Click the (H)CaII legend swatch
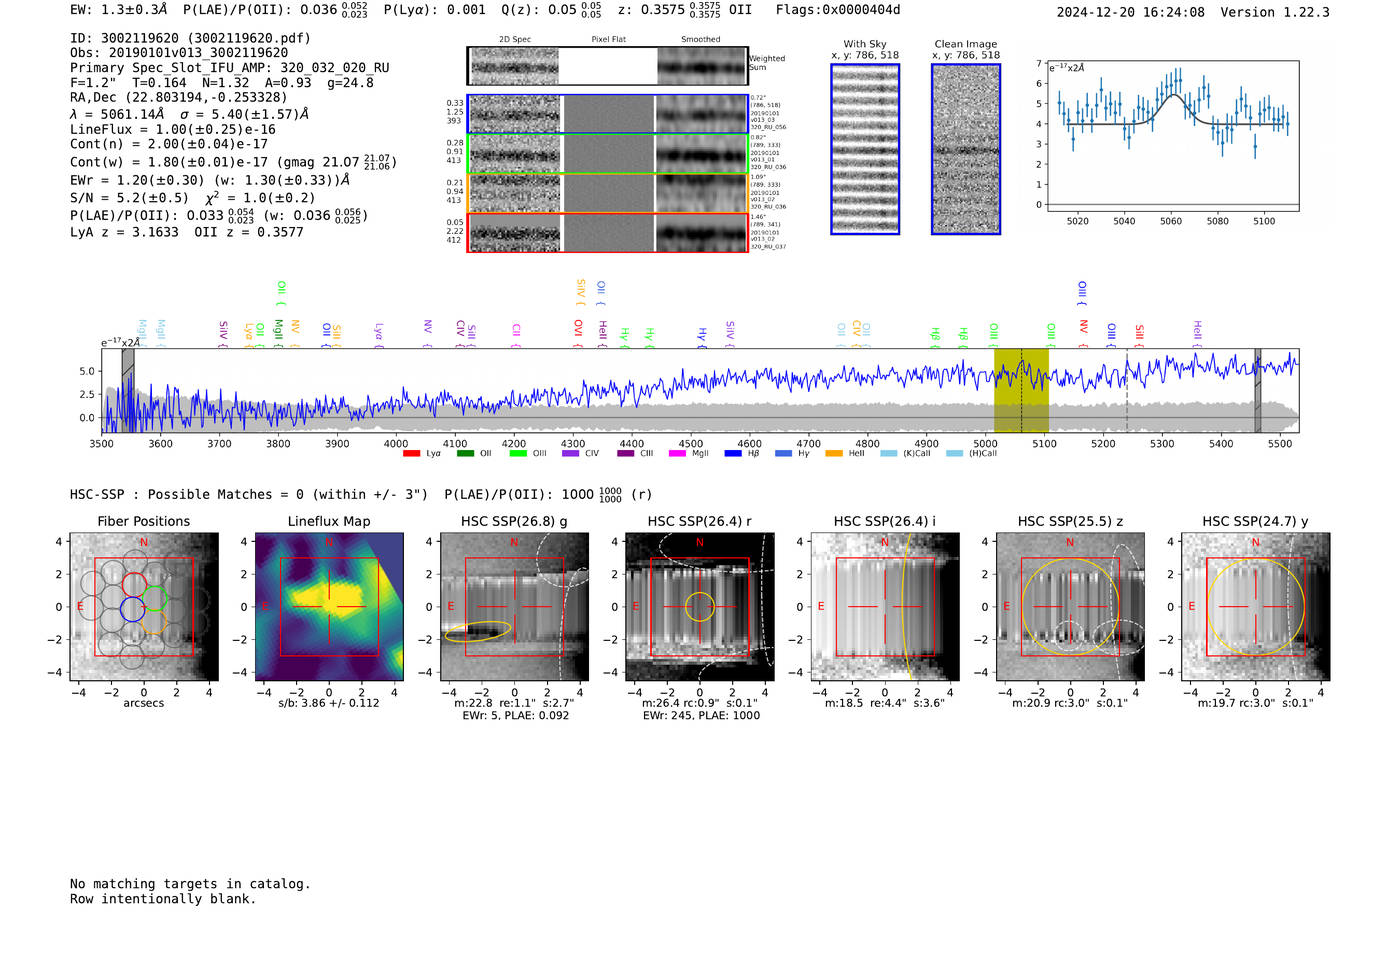Image resolution: width=1400 pixels, height=953 pixels. click(954, 453)
